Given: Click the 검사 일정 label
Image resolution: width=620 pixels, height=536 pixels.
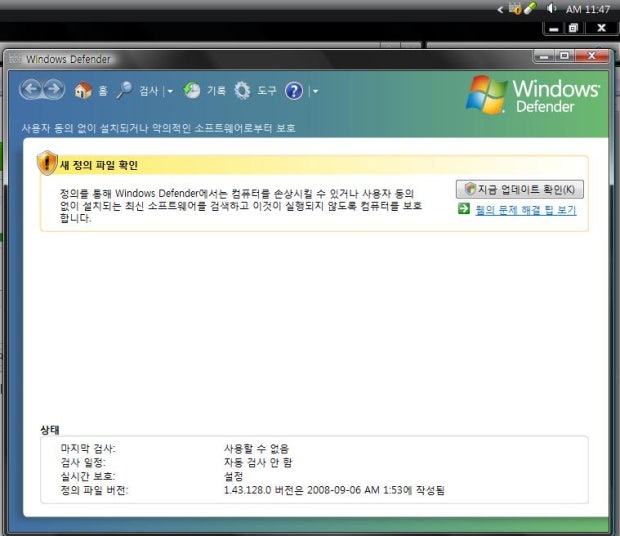Looking at the screenshot, I should 83,462.
